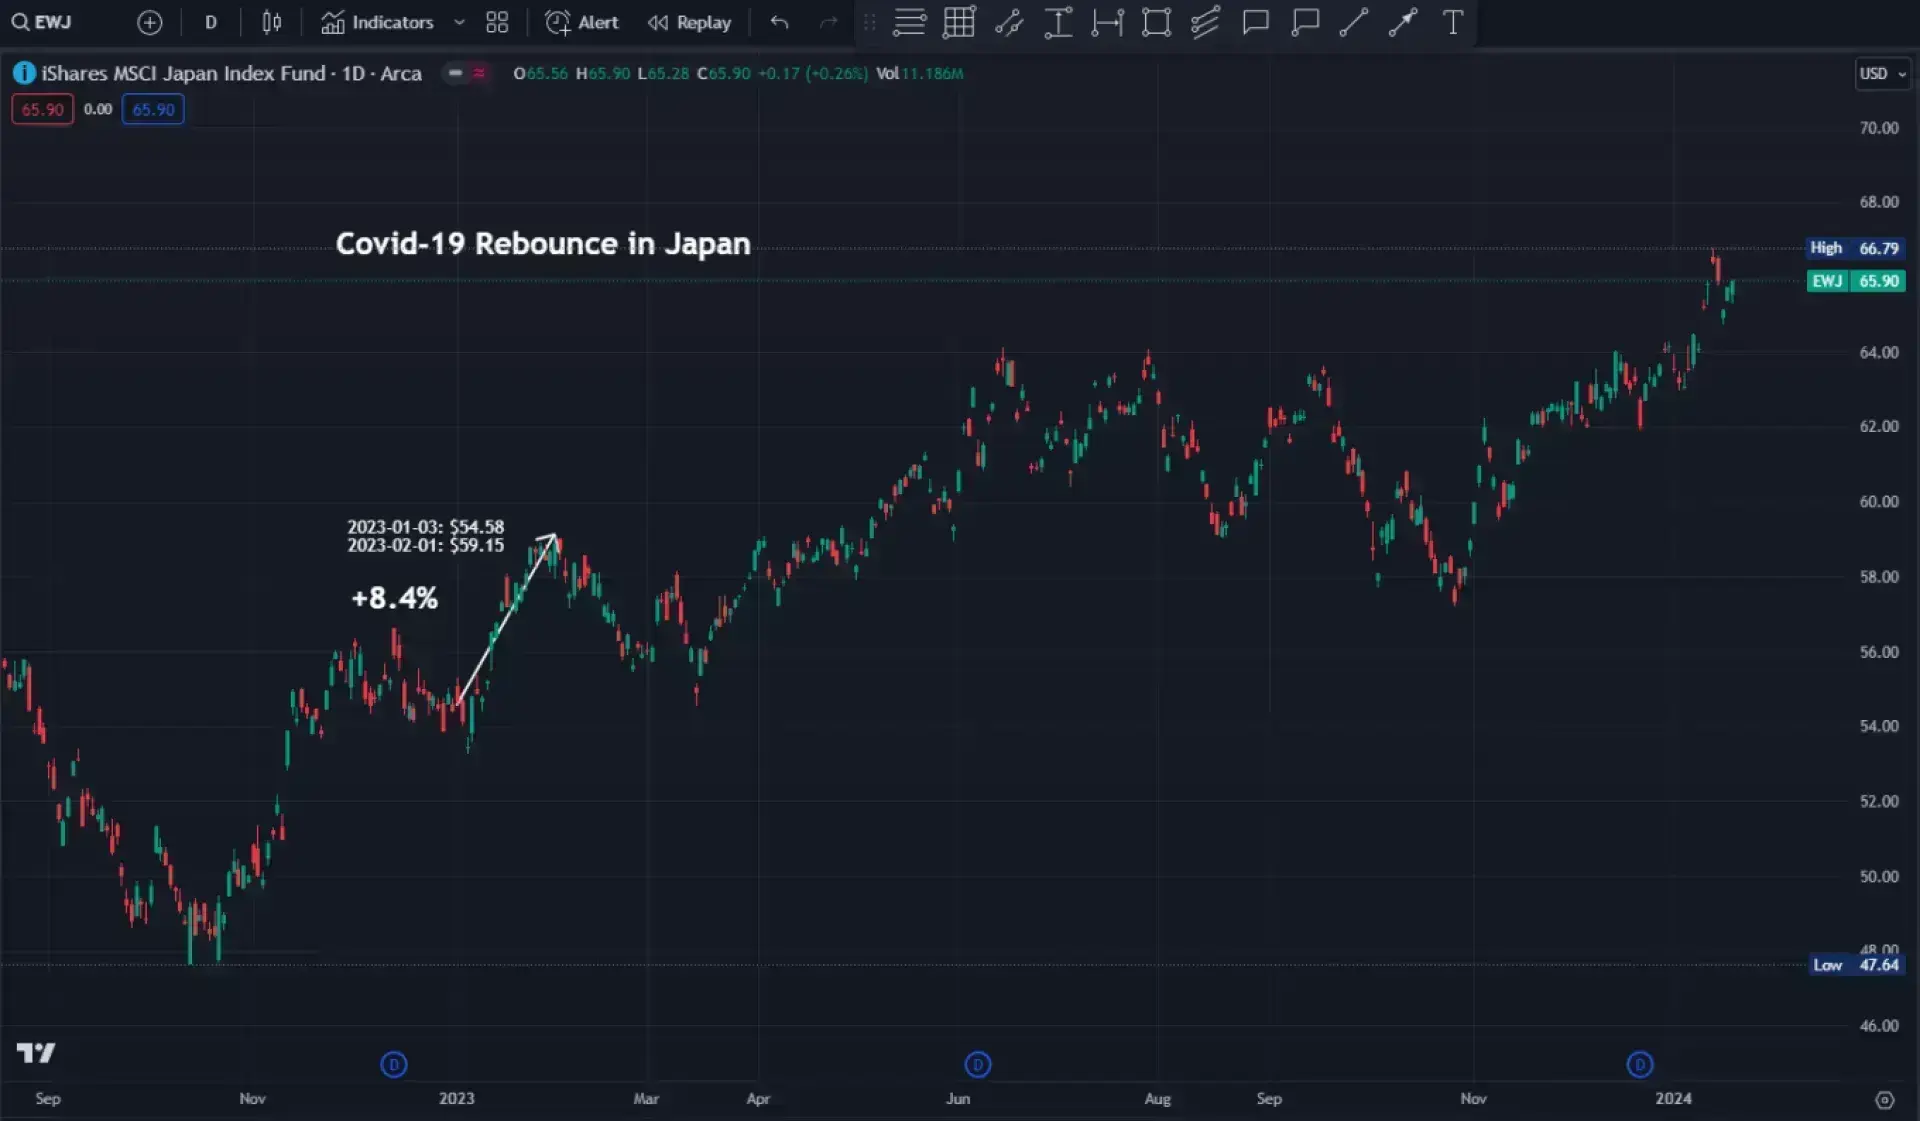Toggle the legend minus collapse indicator
The height and width of the screenshot is (1121, 1920).
pos(455,73)
